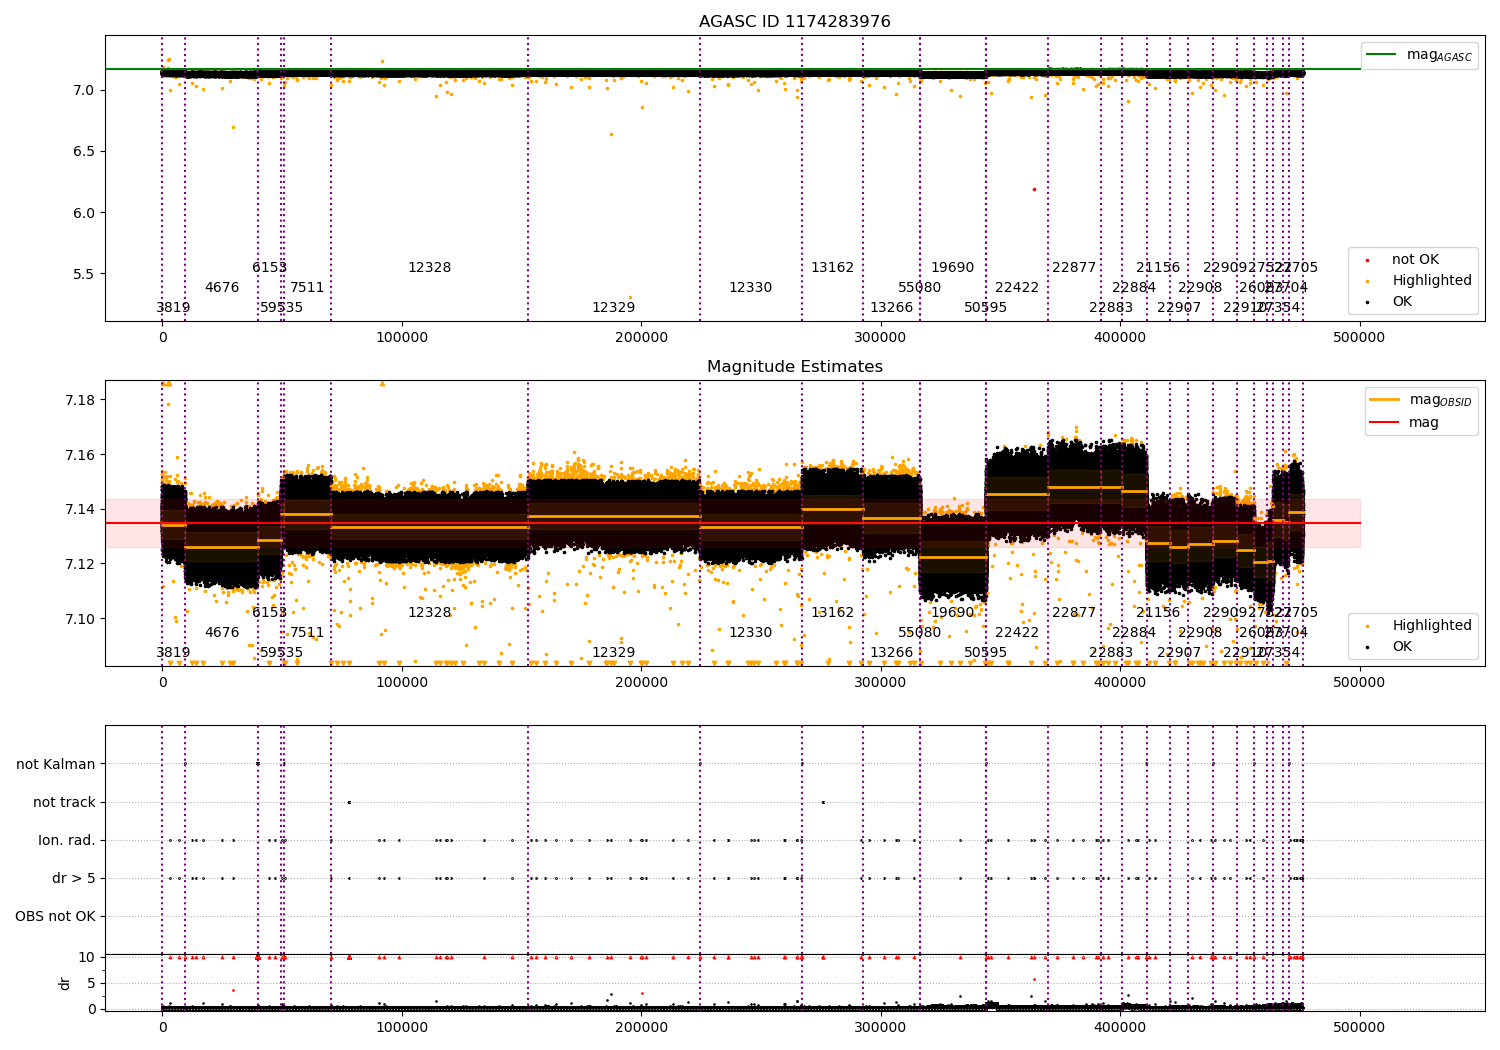Click OBSID label 21156 in the middle plot
The width and height of the screenshot is (1500, 1050).
point(1158,613)
